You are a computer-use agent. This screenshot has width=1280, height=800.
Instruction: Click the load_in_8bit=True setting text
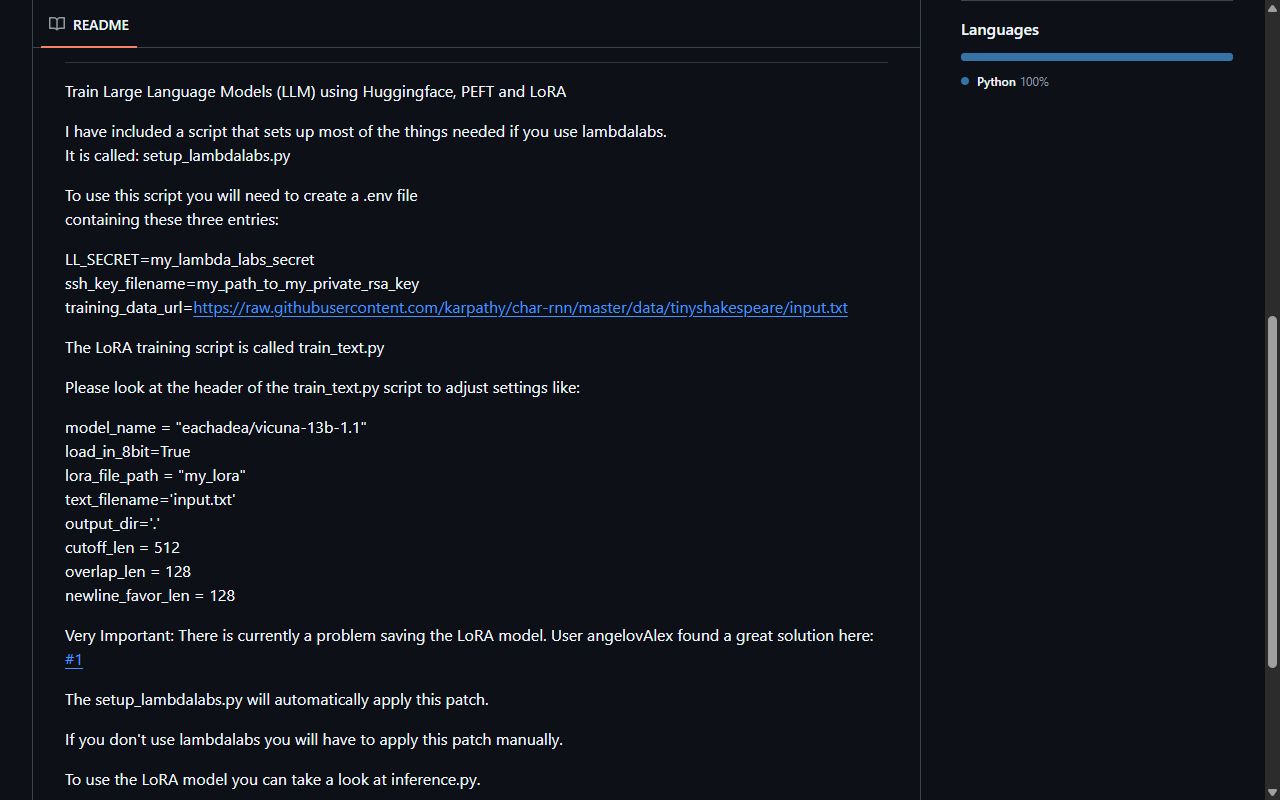[128, 451]
